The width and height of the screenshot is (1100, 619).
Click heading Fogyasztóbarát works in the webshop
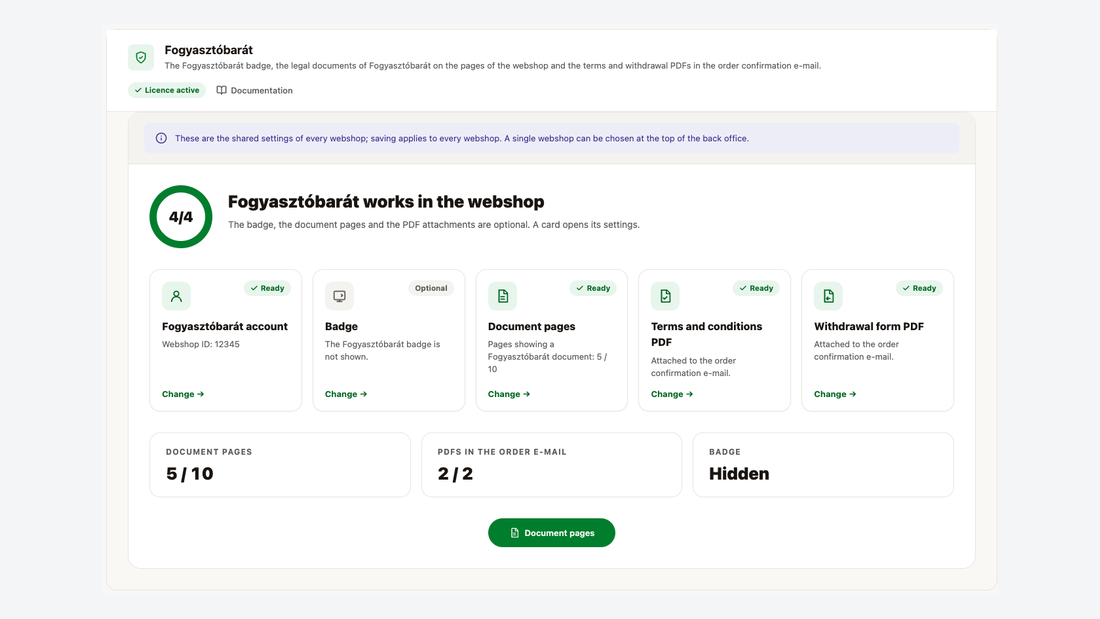(x=386, y=202)
